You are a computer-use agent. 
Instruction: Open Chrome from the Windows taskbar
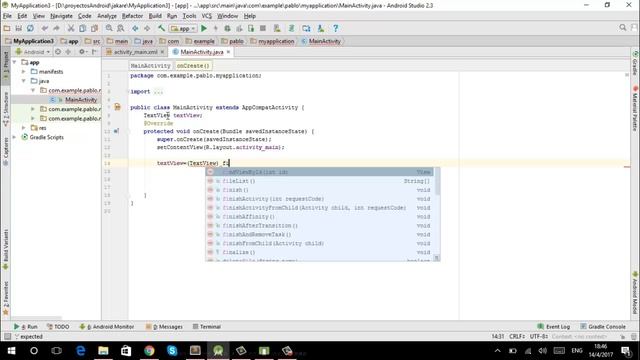(x=149, y=351)
